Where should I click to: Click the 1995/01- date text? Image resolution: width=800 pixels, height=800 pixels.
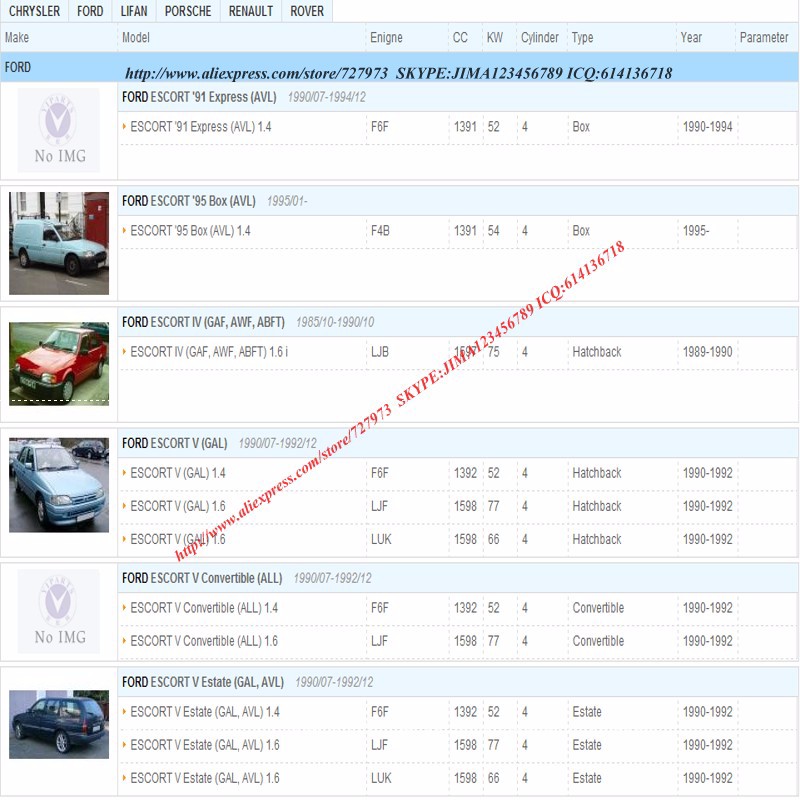[x=287, y=201]
